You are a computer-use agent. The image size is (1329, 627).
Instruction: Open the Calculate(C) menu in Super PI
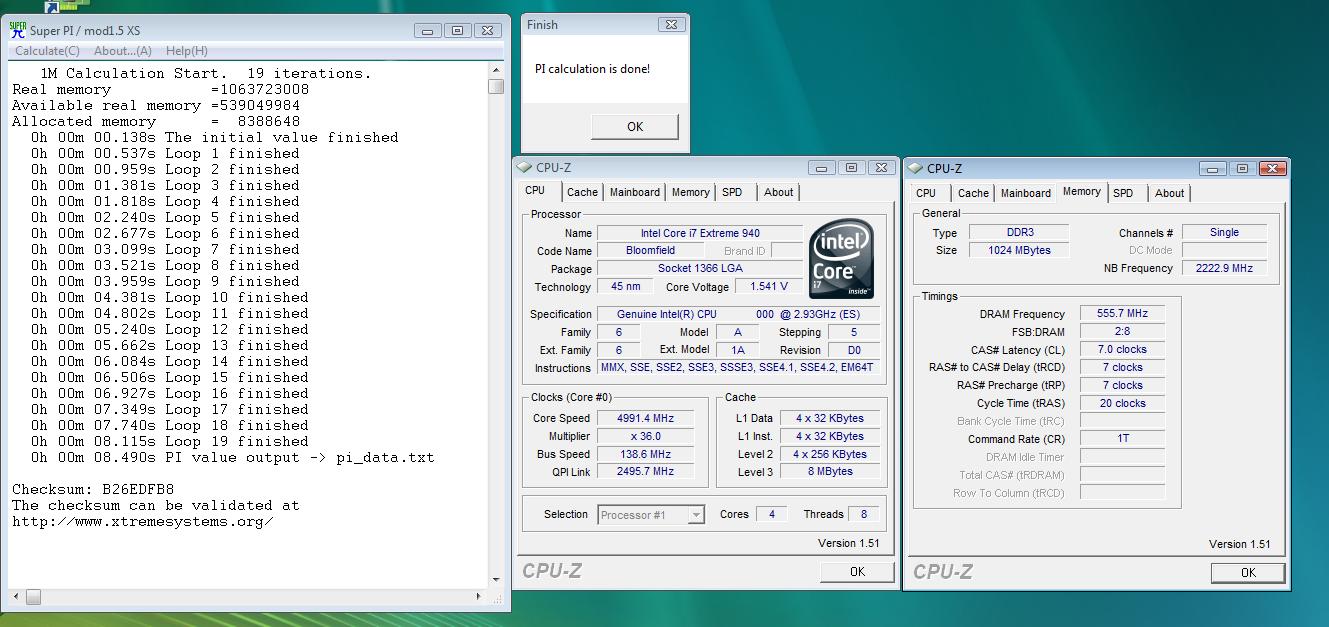[x=47, y=51]
